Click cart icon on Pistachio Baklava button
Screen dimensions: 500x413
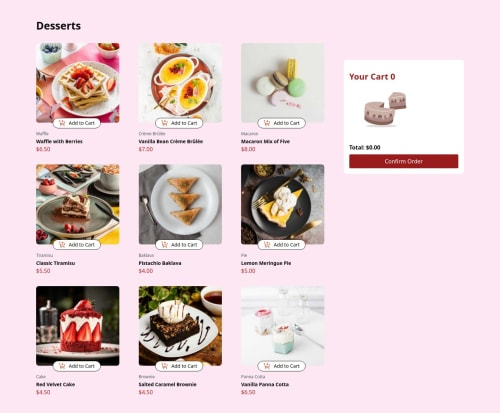tap(164, 245)
